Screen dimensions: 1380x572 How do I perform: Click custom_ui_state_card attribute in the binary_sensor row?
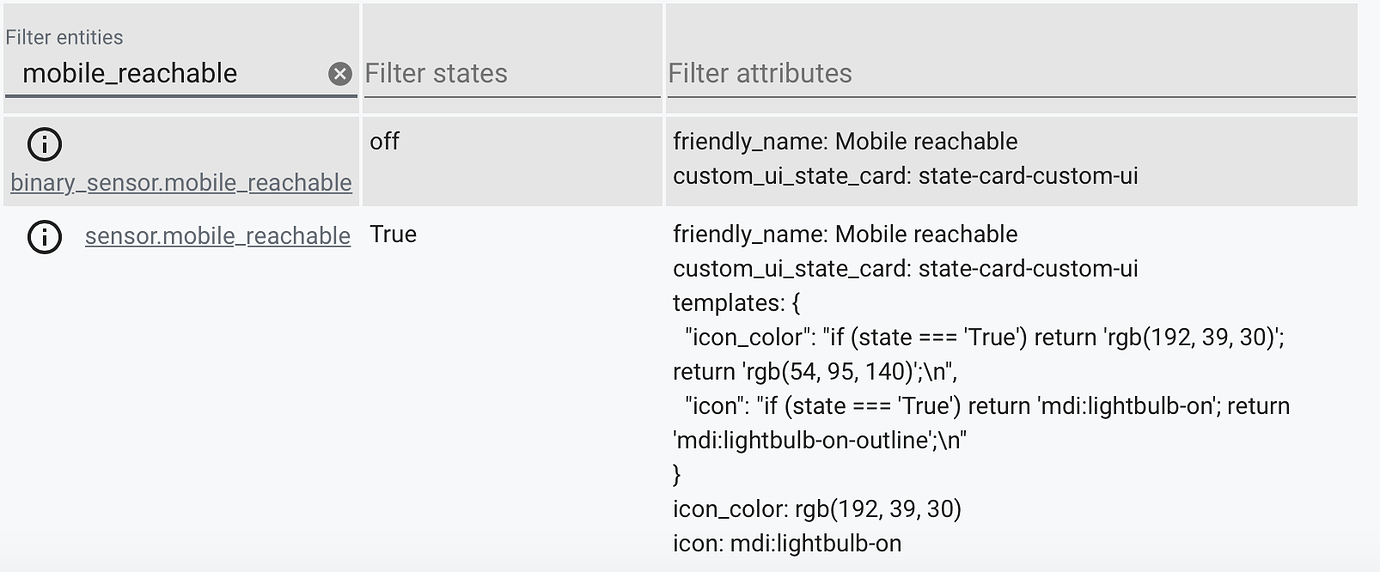coord(905,177)
